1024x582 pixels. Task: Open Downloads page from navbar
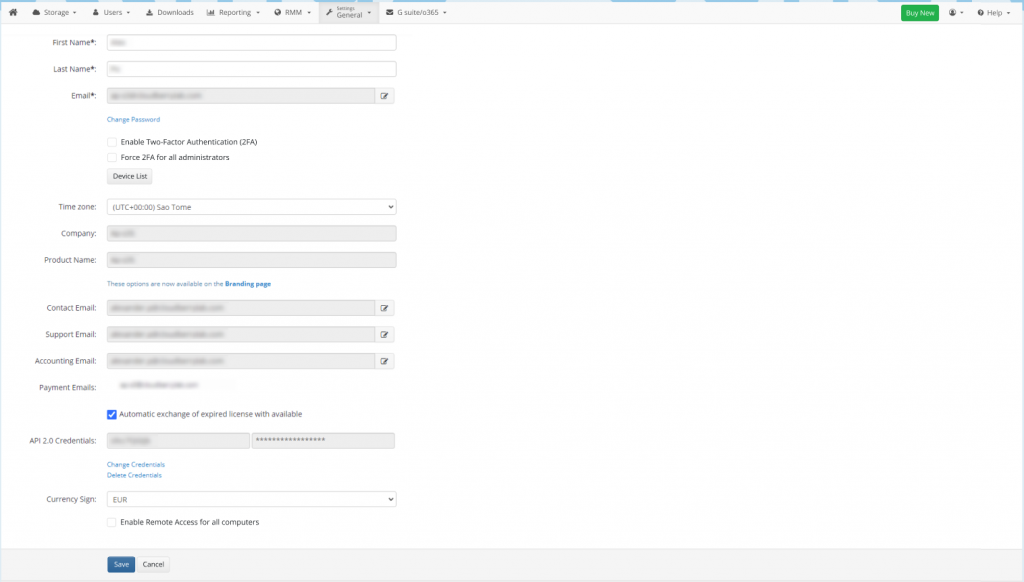pos(169,13)
